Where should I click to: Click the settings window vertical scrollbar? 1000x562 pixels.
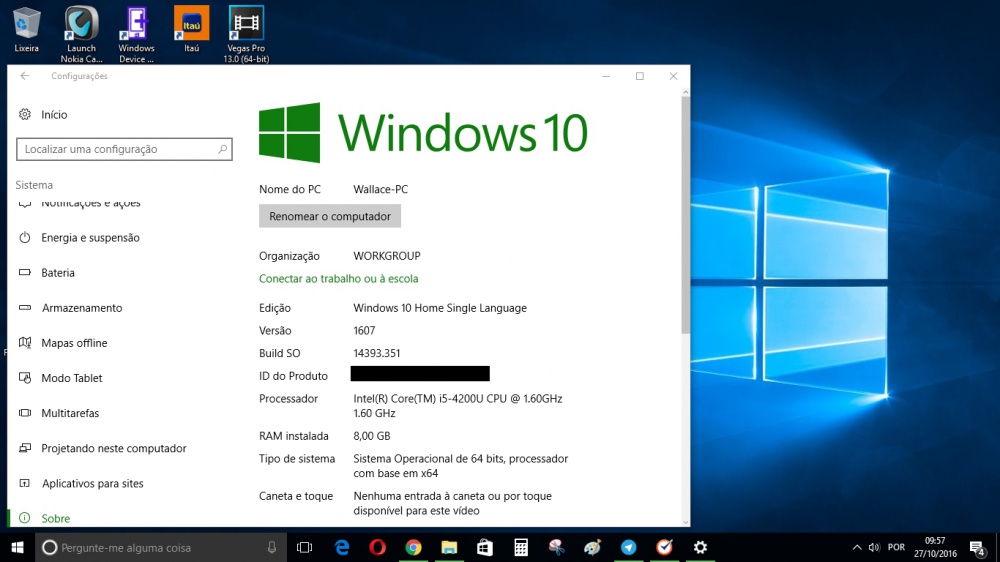686,214
